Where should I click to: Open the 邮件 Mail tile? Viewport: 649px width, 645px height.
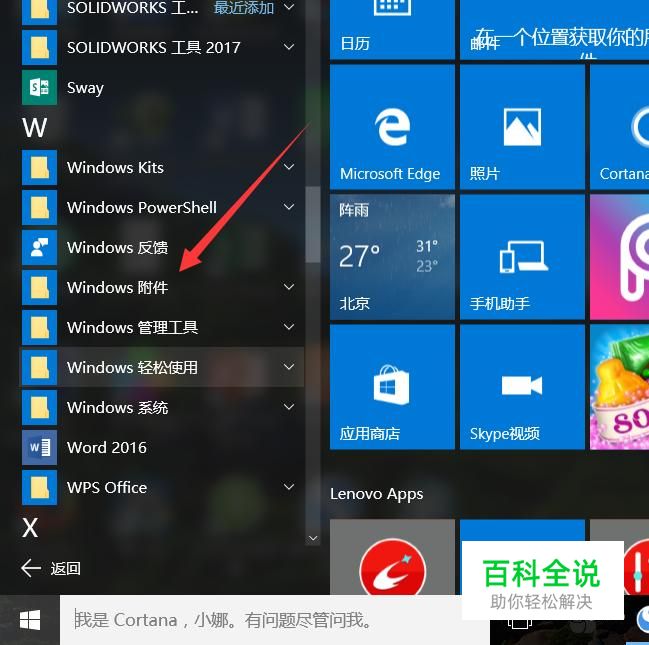(554, 29)
